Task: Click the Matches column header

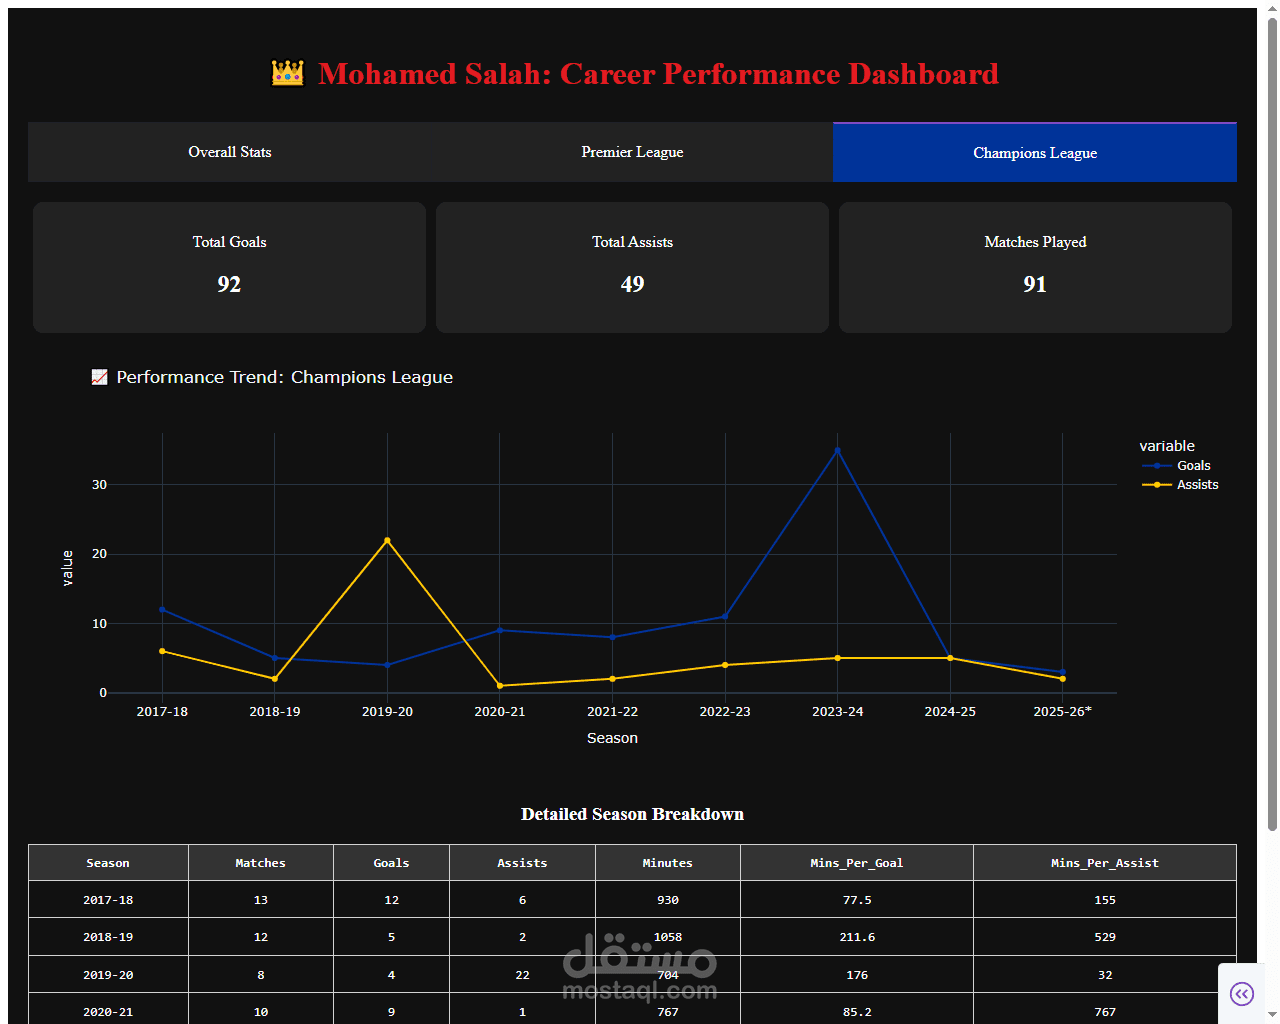Action: tap(260, 863)
